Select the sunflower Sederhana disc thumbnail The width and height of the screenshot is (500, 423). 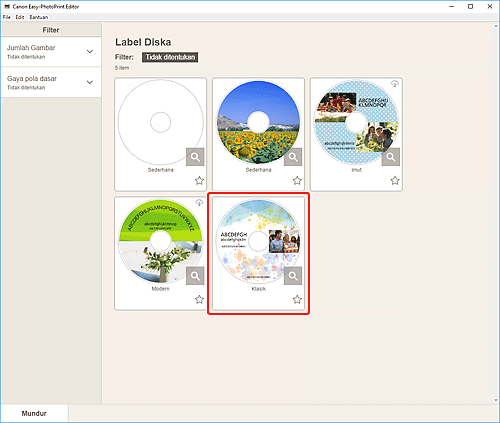click(x=258, y=122)
